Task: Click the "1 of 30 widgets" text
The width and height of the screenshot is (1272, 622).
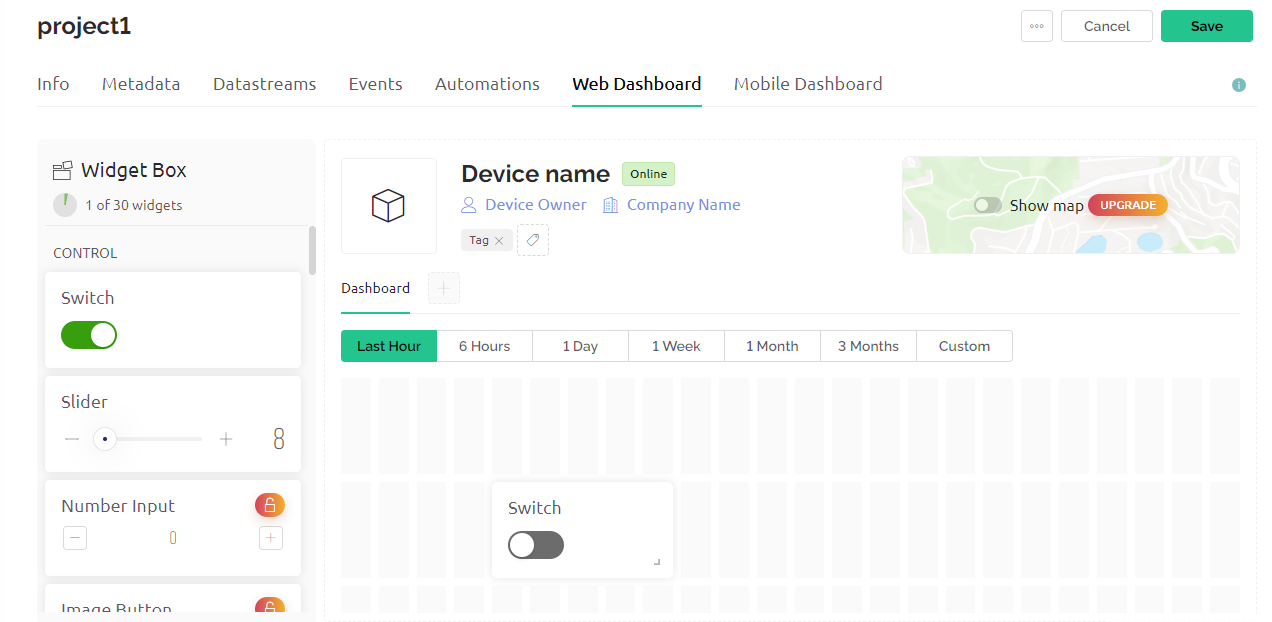Action: coord(134,205)
